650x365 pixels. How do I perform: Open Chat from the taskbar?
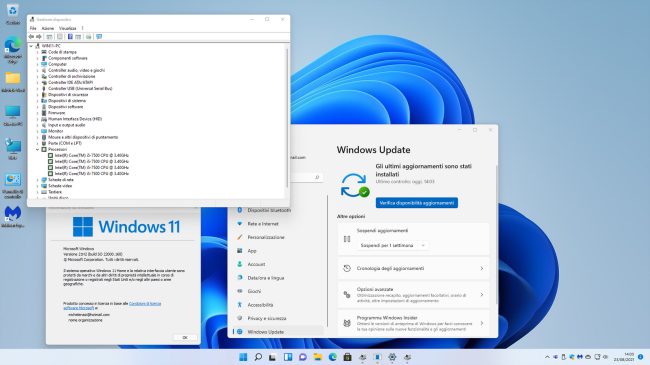tap(303, 357)
